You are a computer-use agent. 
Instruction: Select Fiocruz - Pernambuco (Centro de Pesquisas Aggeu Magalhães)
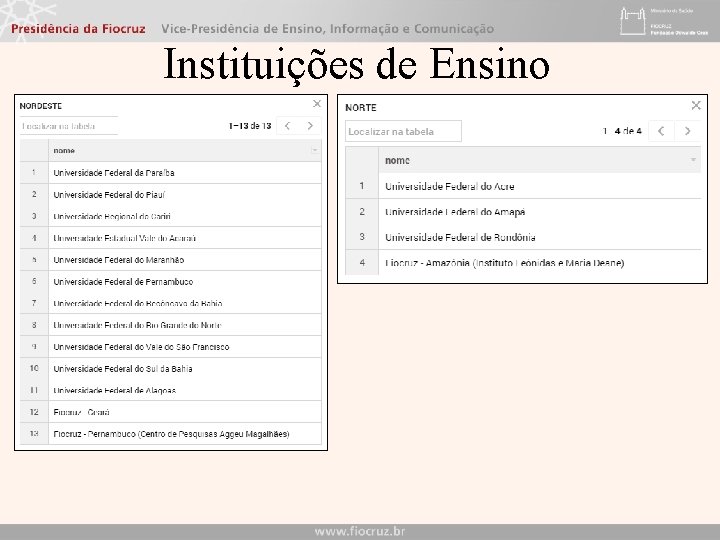click(171, 434)
